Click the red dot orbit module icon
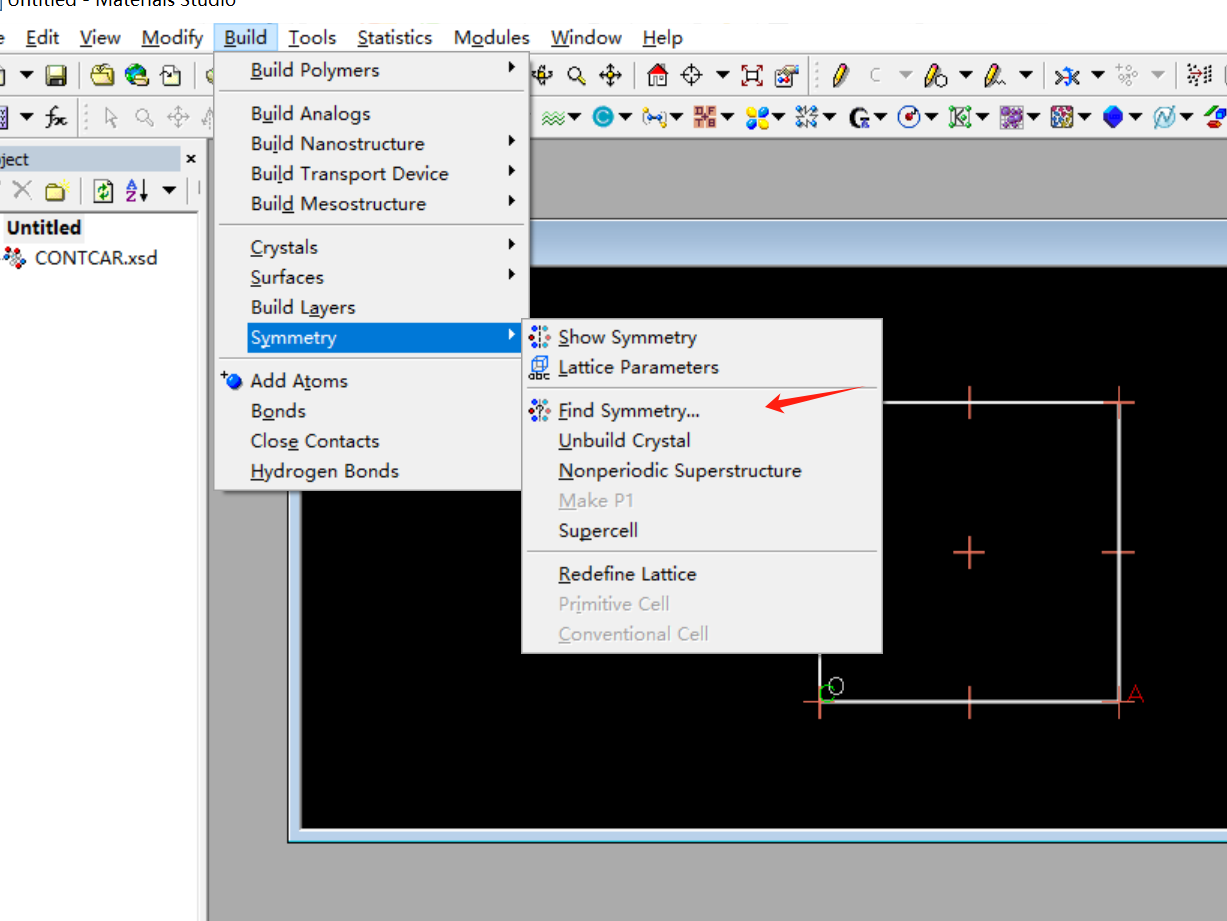Image resolution: width=1227 pixels, height=921 pixels. pos(910,118)
